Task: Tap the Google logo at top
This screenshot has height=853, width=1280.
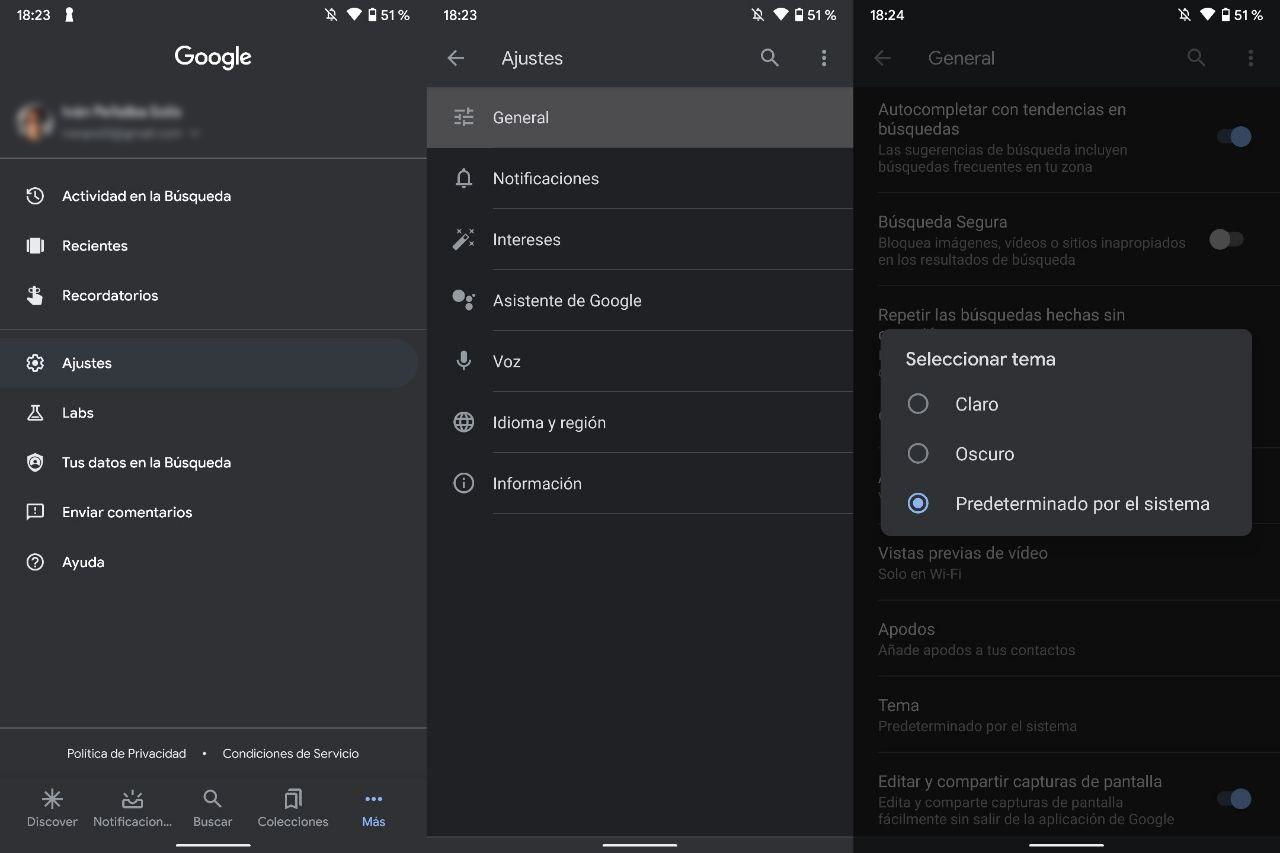Action: coord(213,58)
